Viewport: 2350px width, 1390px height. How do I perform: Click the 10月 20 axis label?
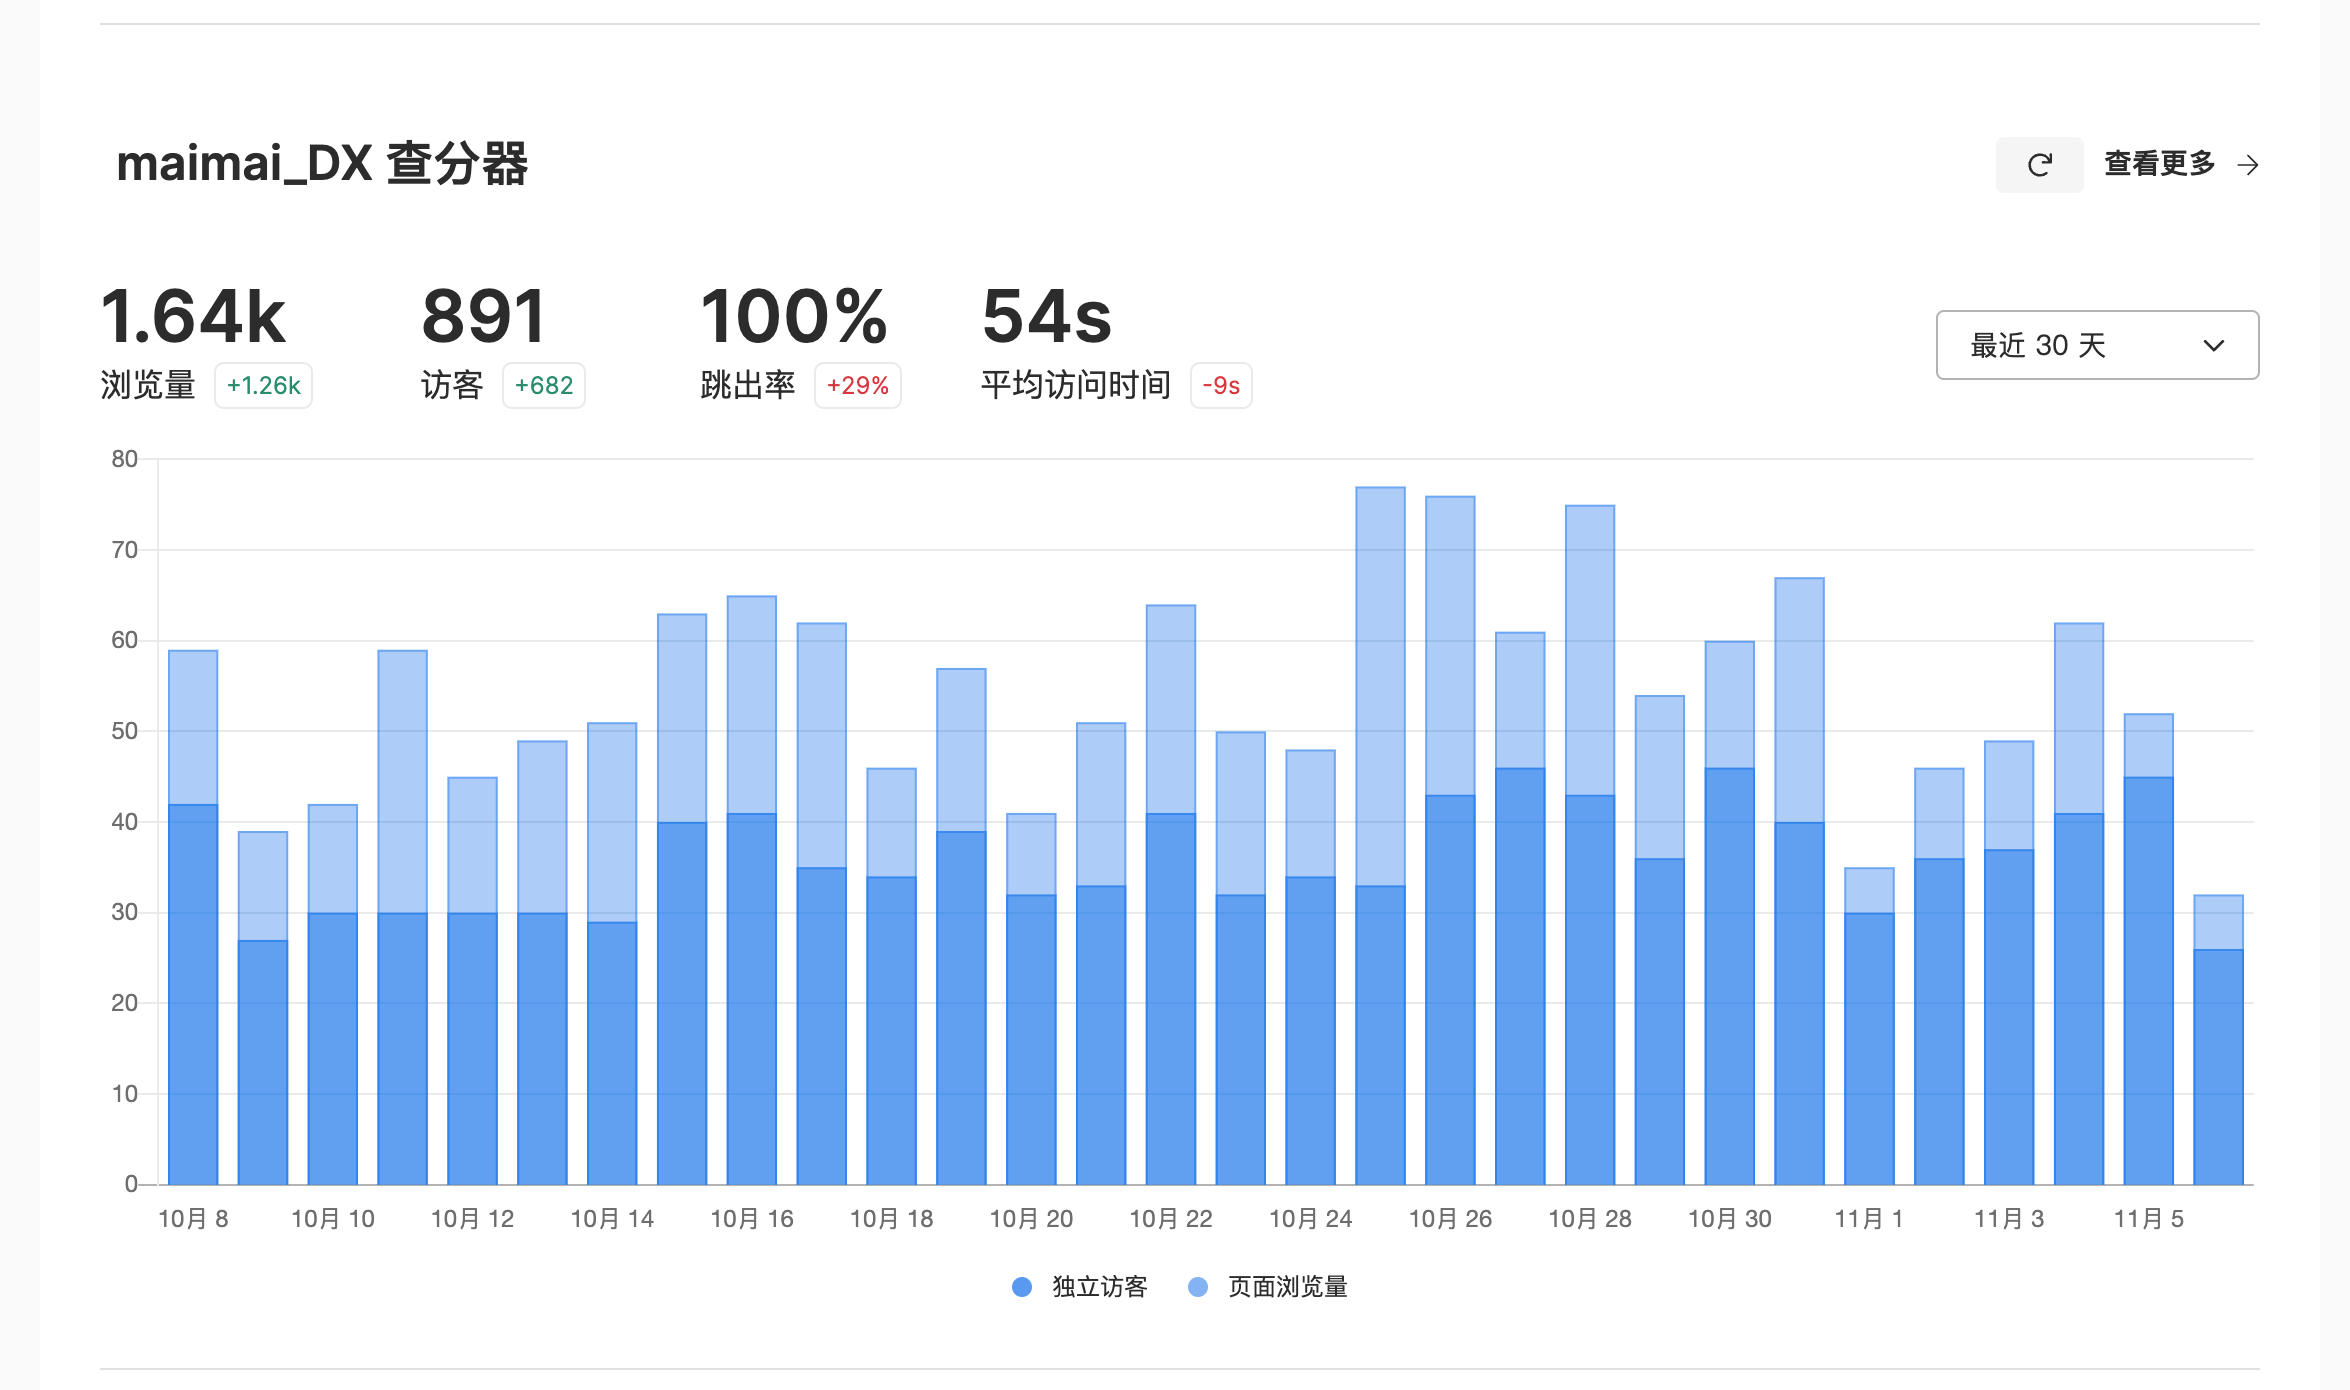tap(1031, 1219)
